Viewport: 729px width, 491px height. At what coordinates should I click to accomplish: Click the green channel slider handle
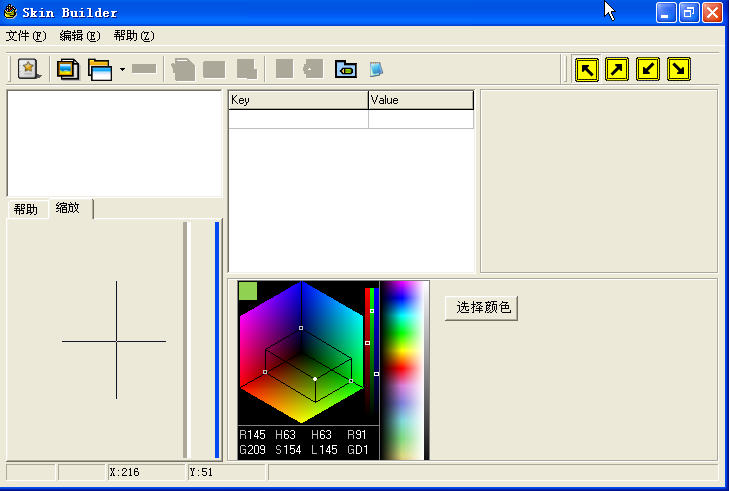pos(372,311)
